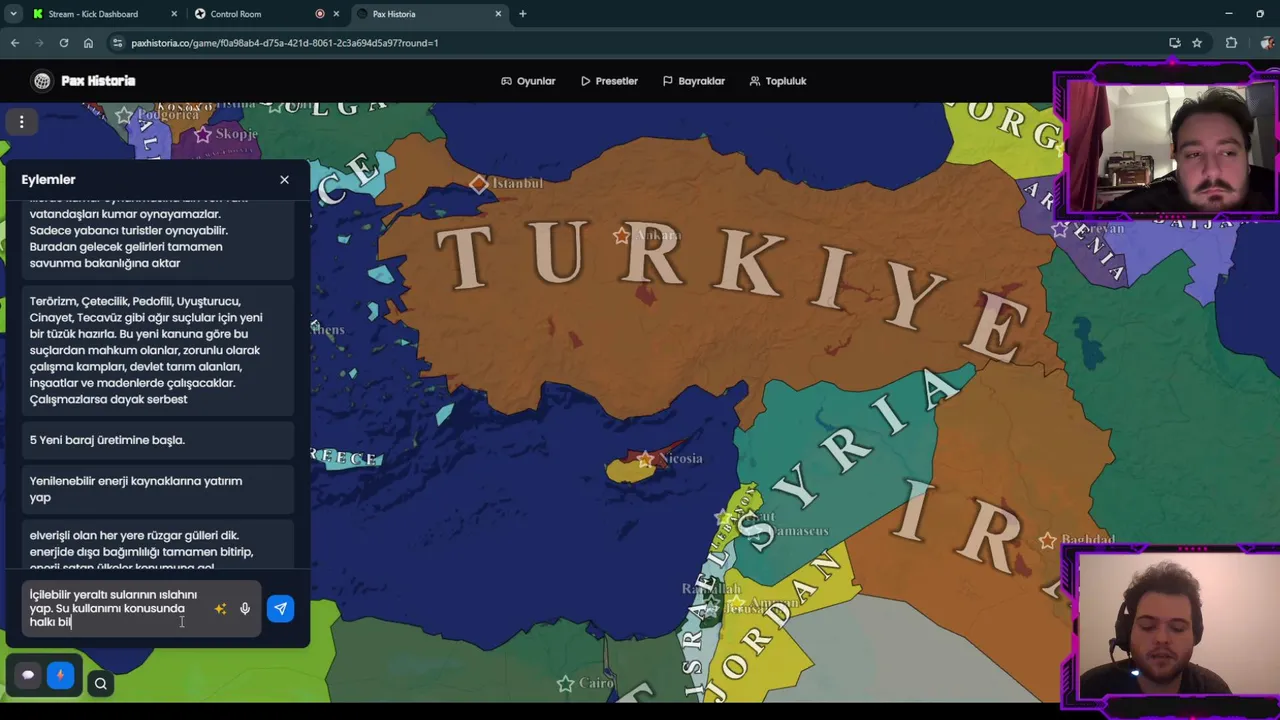This screenshot has height=720, width=1280.
Task: Open the map search magnifier
Action: (100, 684)
